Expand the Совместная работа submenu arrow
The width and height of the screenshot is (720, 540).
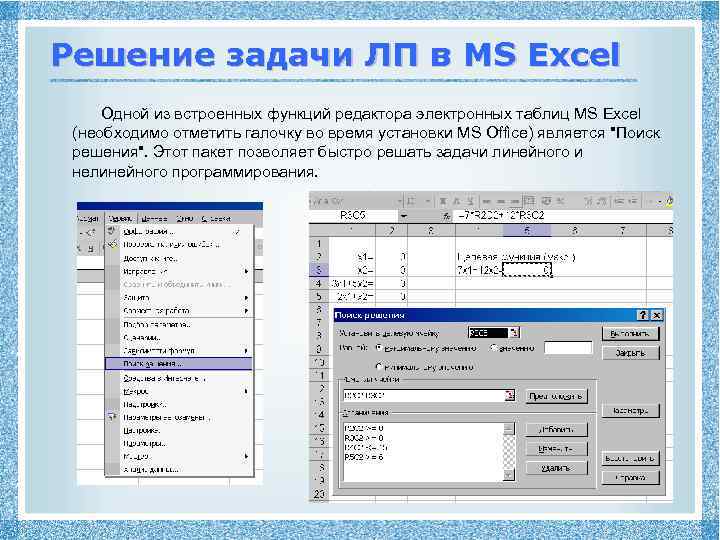(x=246, y=311)
